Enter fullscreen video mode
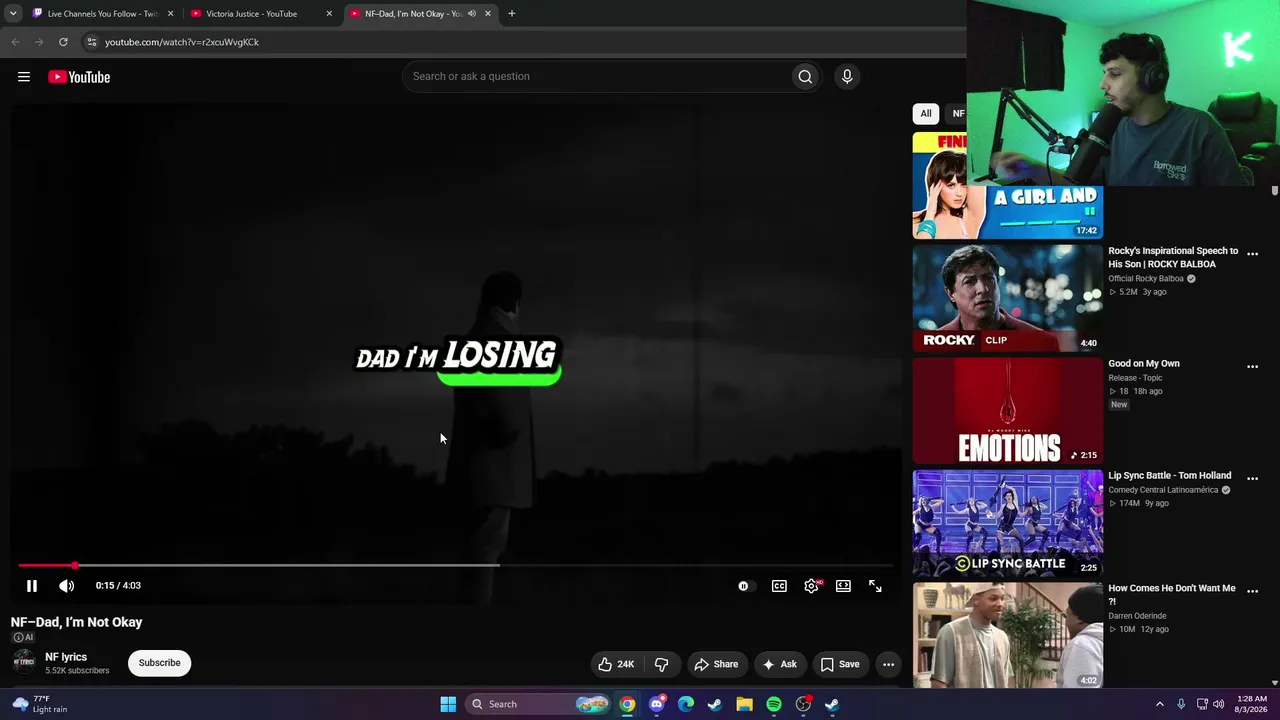 tap(875, 586)
